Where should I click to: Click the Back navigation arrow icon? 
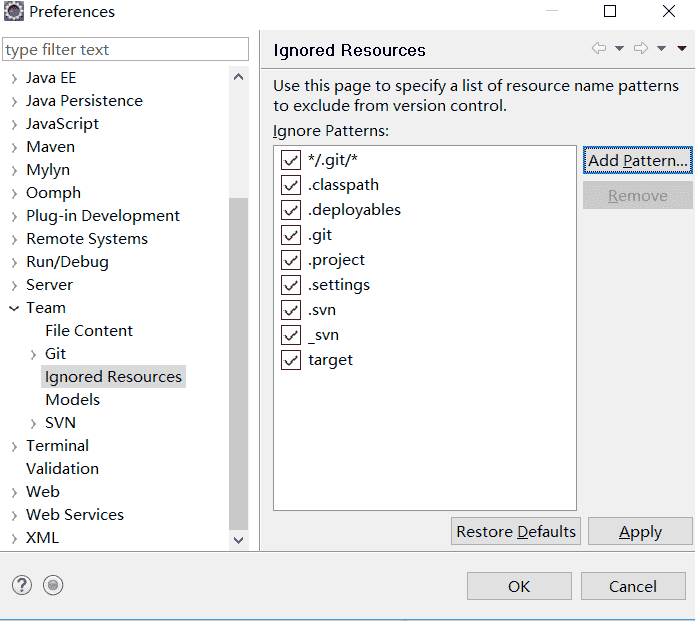click(x=599, y=49)
